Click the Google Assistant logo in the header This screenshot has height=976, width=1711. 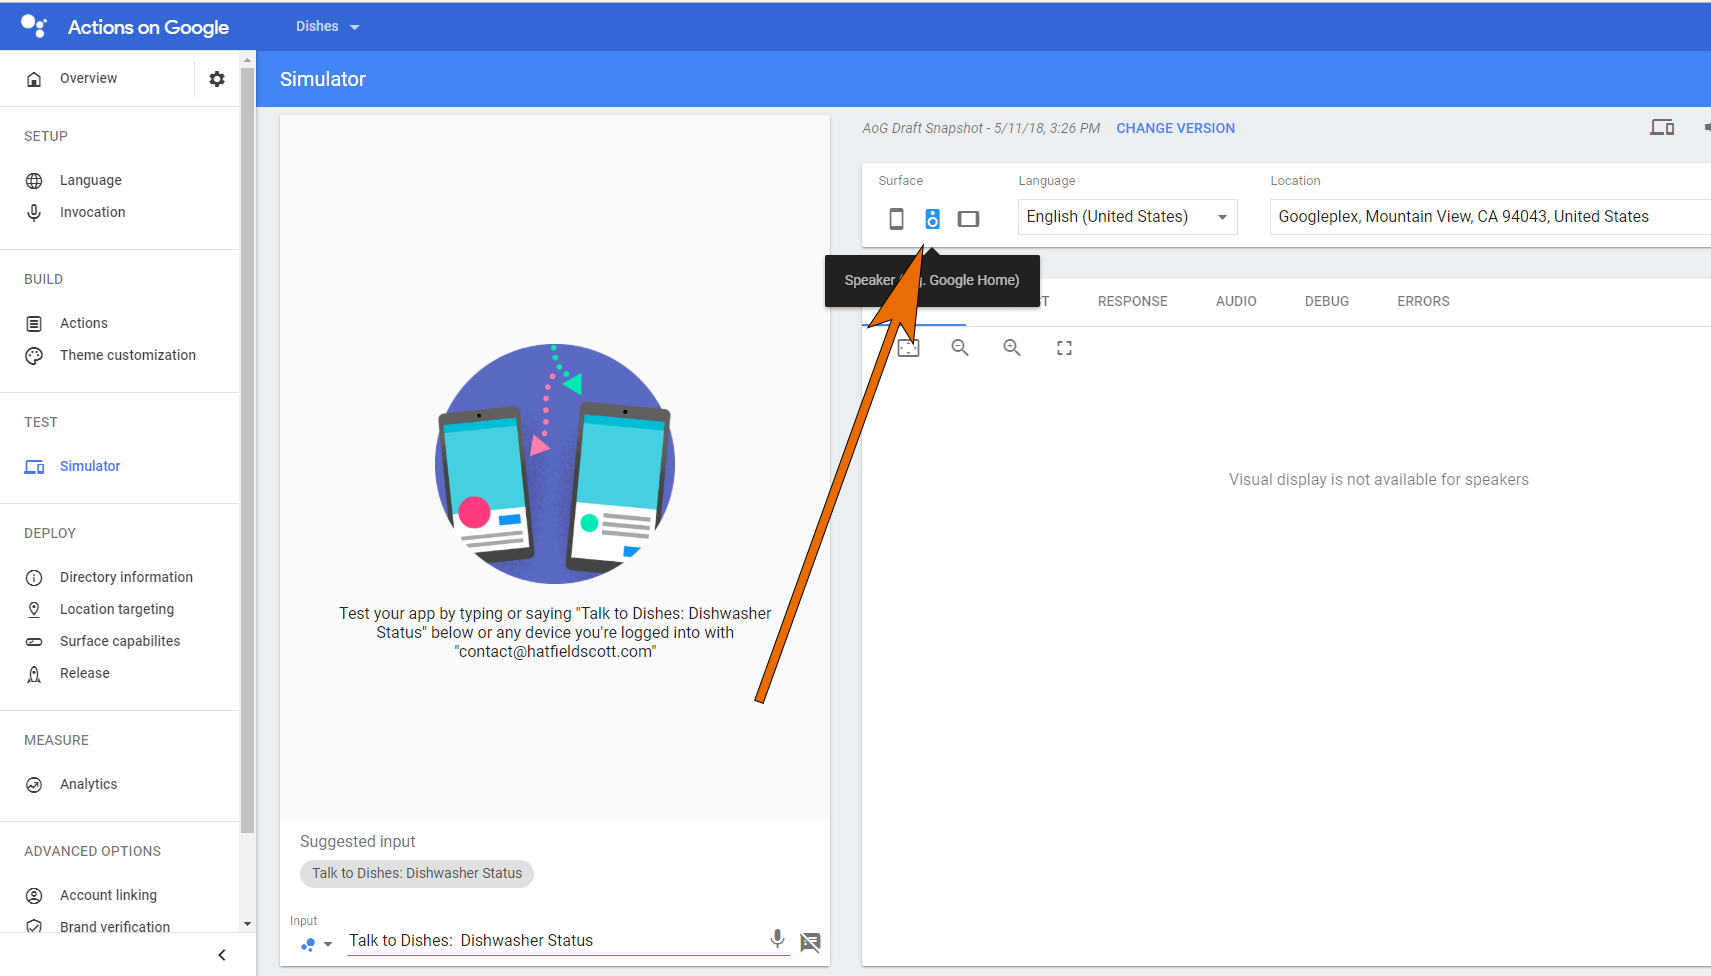coord(34,26)
